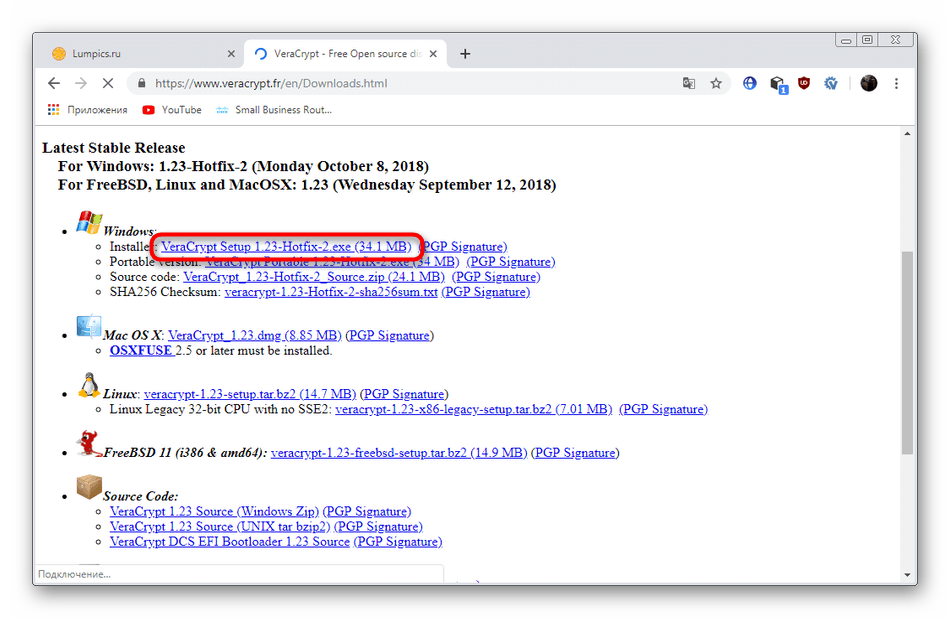Image resolution: width=950 pixels, height=618 pixels.
Task: Download VeraCrypt_1.23.dmg for Mac
Action: pos(254,336)
